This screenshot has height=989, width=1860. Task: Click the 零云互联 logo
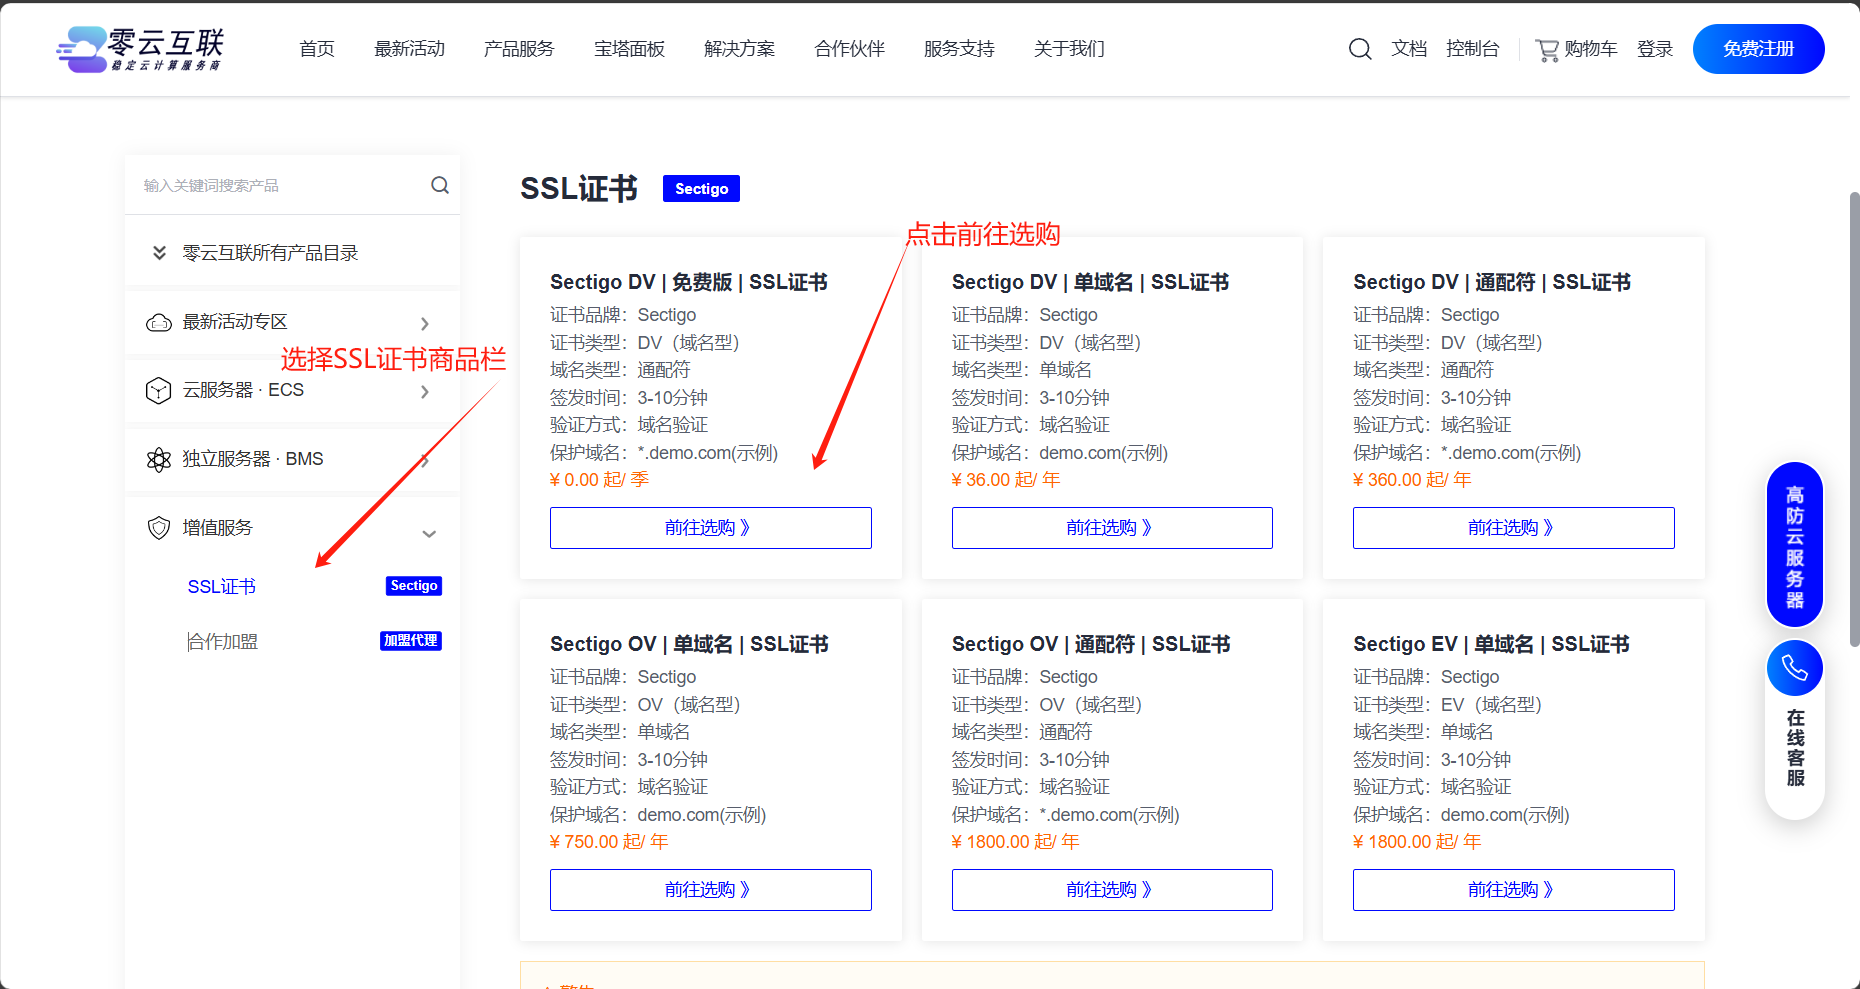(x=140, y=49)
